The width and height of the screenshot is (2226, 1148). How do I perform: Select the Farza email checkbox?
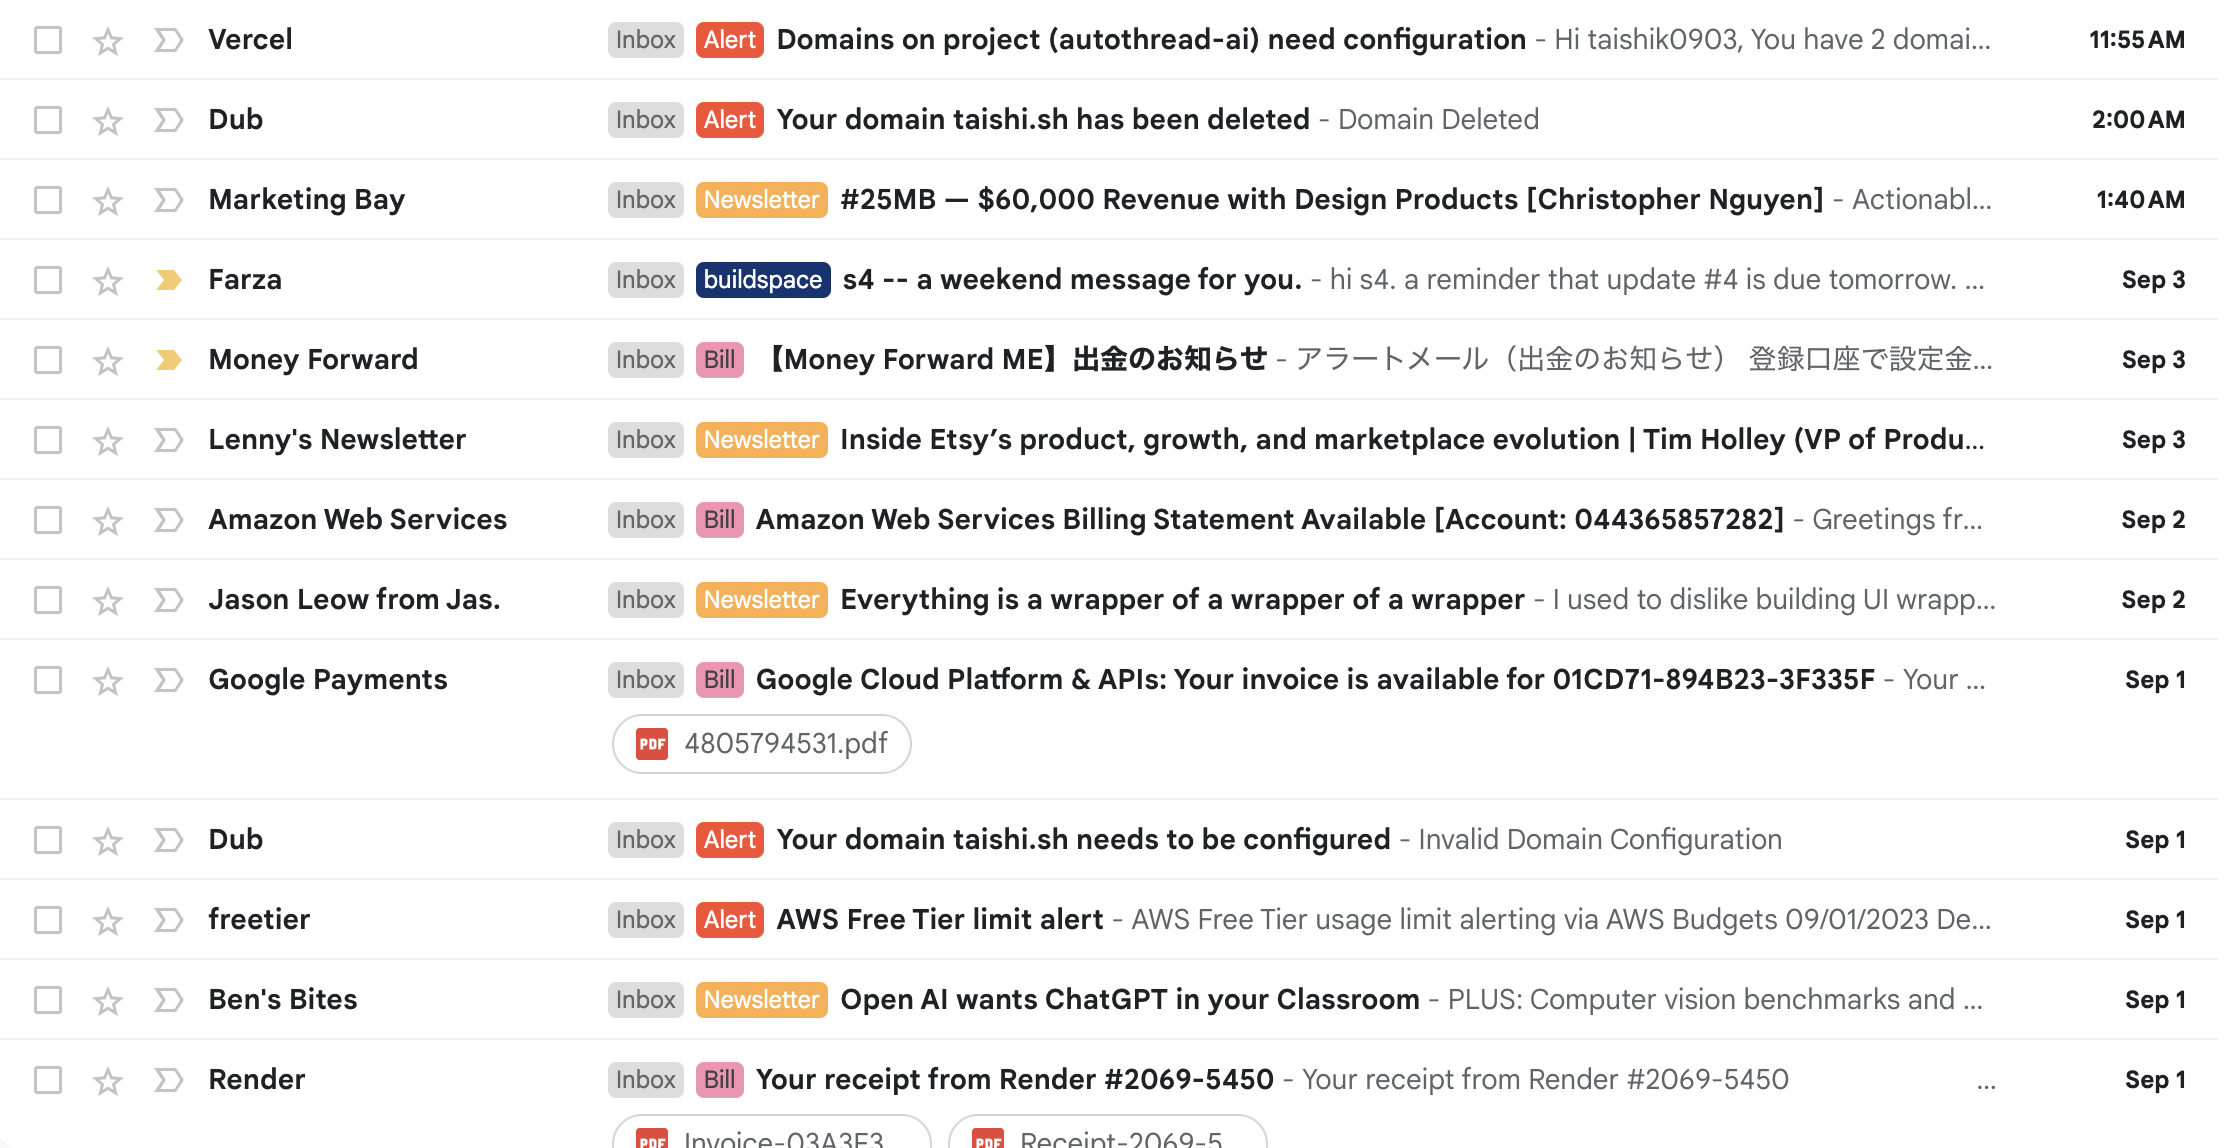click(x=48, y=280)
